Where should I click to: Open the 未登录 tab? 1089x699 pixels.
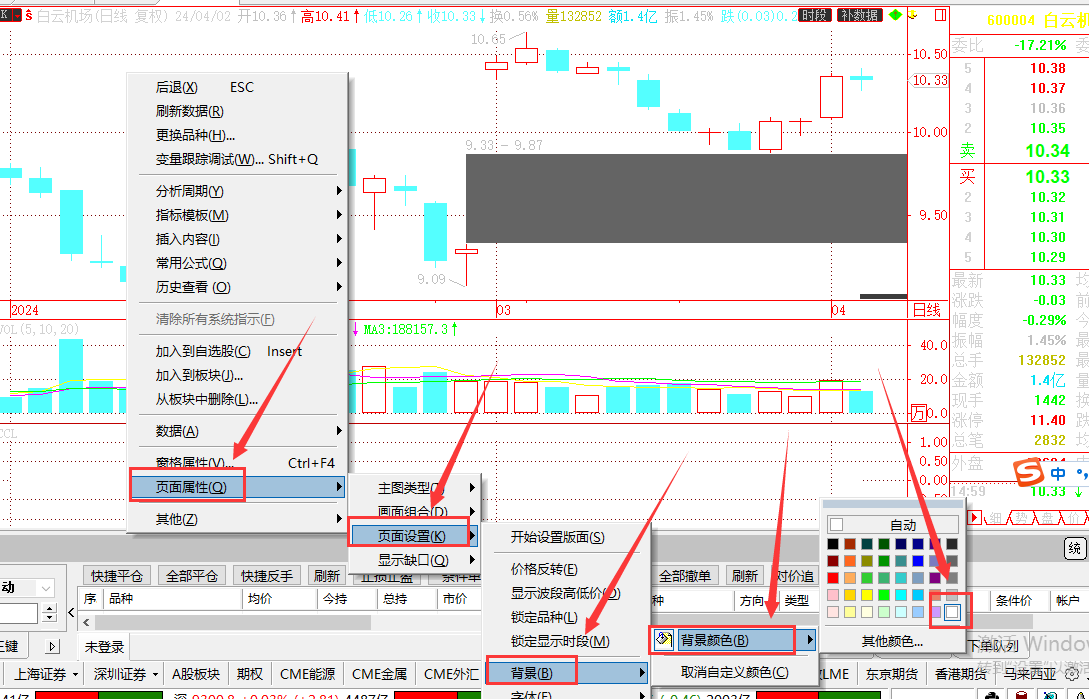(x=104, y=647)
